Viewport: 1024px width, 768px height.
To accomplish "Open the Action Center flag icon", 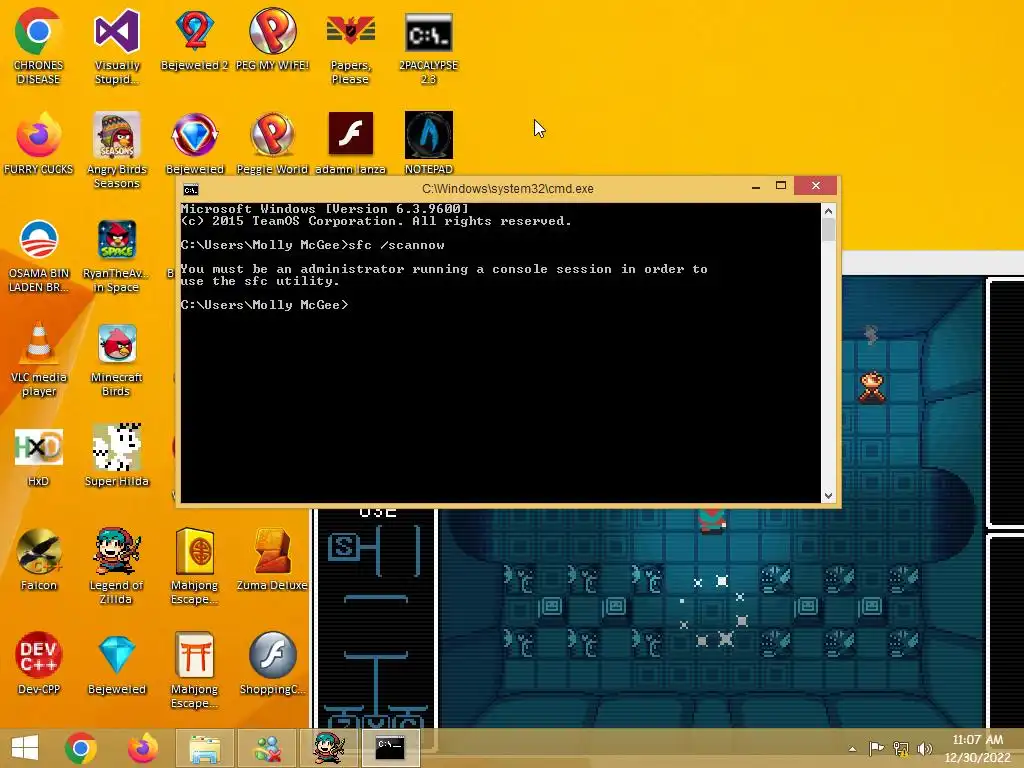I will click(876, 748).
